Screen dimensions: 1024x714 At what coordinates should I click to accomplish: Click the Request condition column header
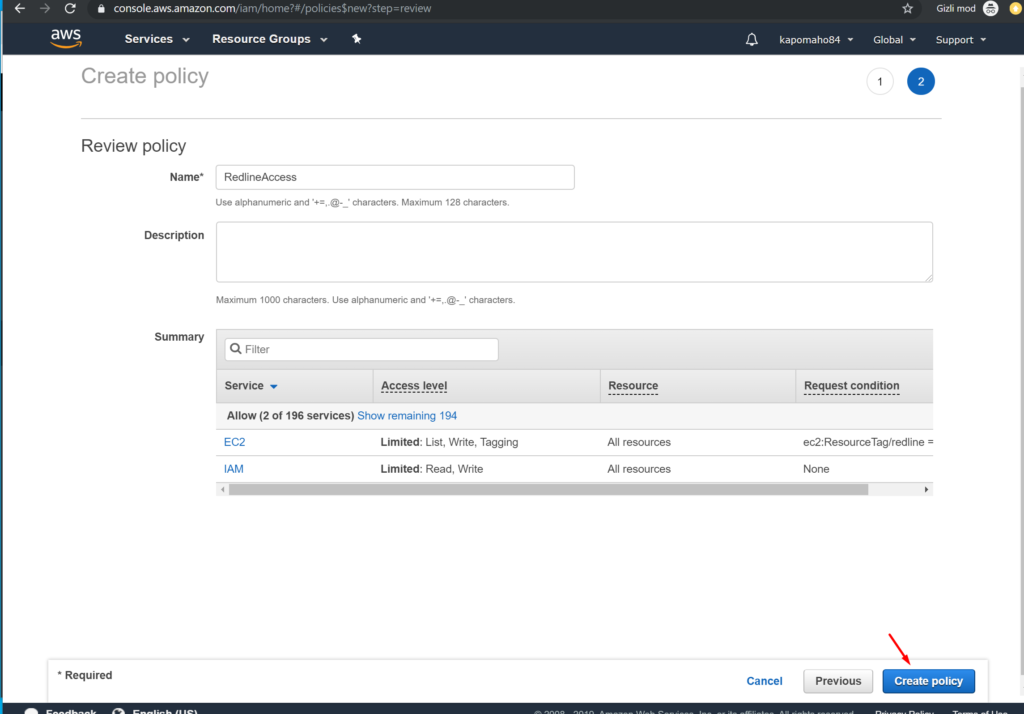851,386
